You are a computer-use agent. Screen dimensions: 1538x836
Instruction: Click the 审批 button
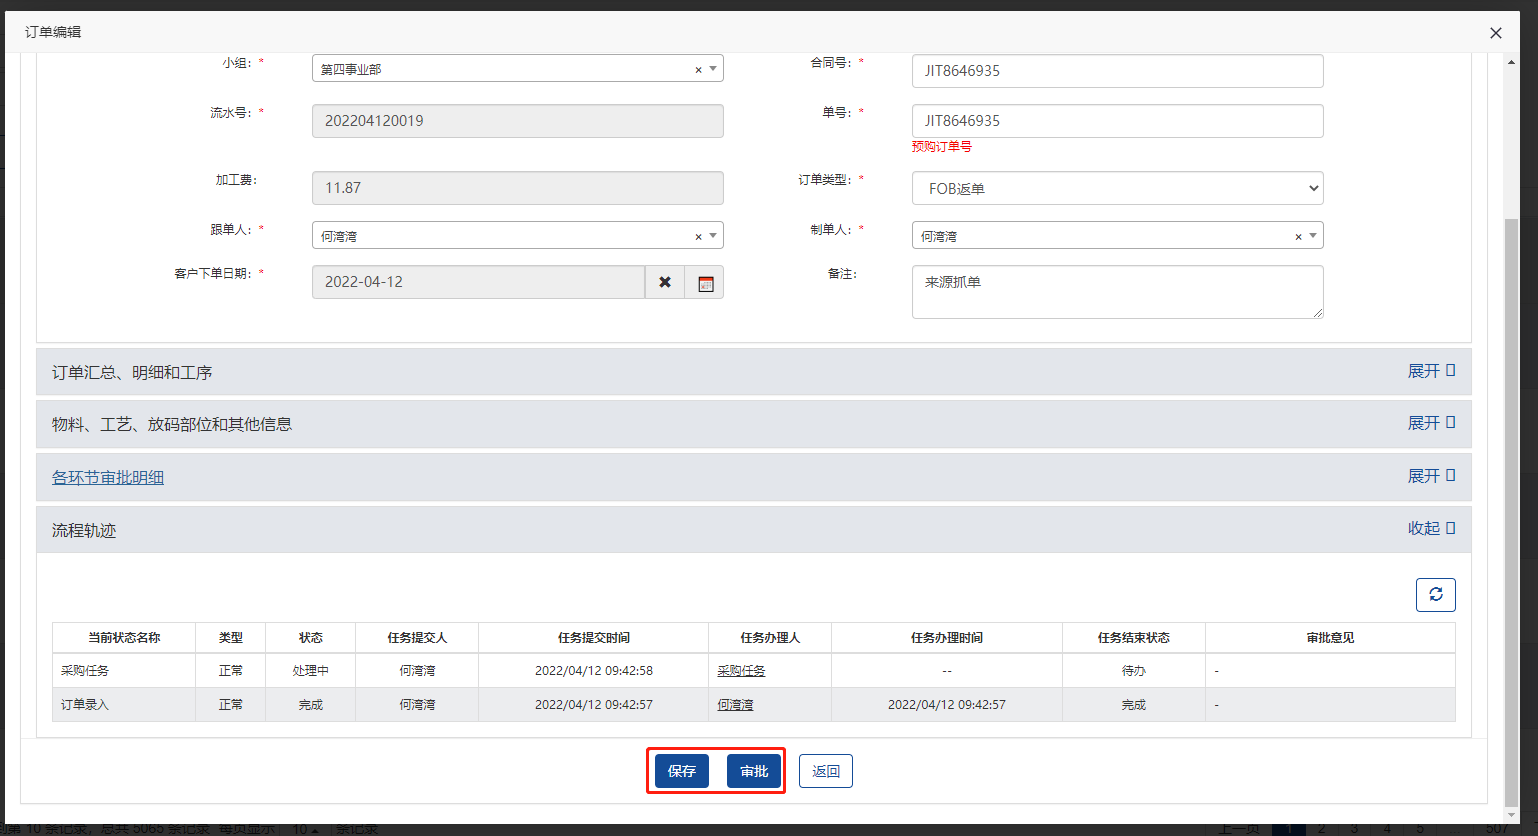click(x=754, y=771)
